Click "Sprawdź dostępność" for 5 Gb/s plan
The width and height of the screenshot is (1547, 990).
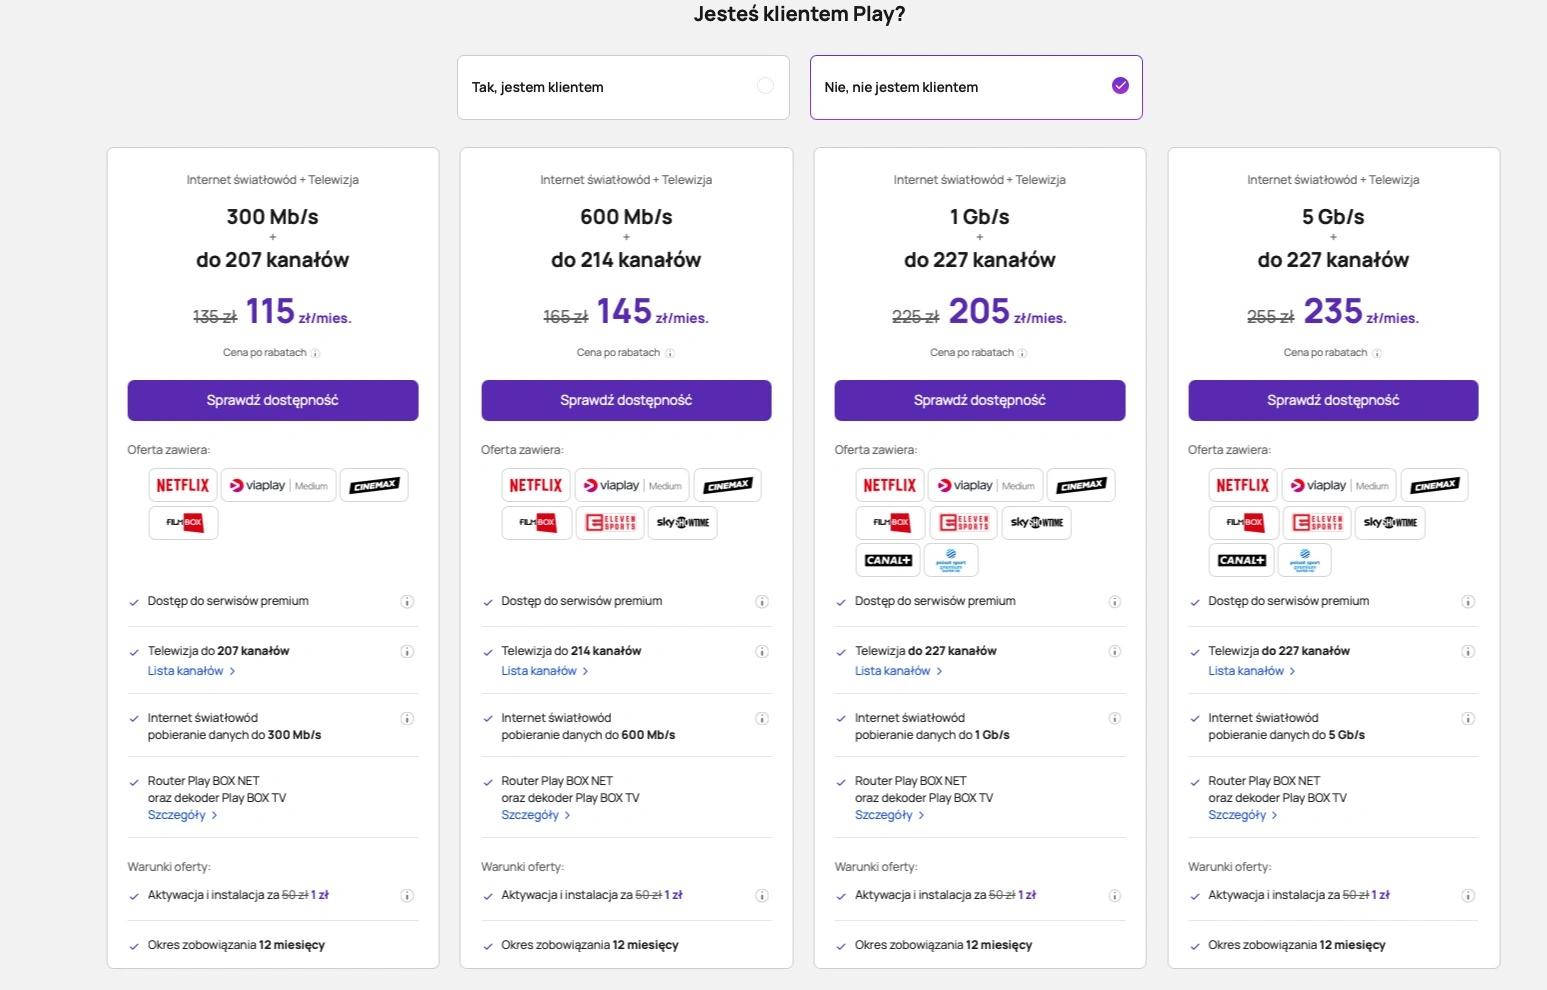pyautogui.click(x=1333, y=400)
